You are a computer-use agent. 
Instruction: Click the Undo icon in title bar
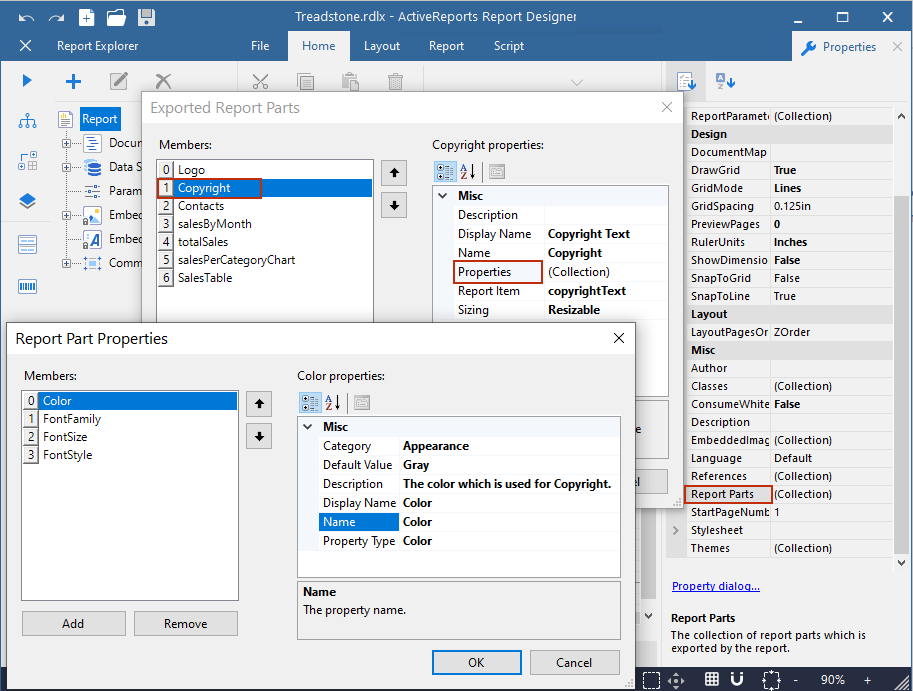(26, 17)
